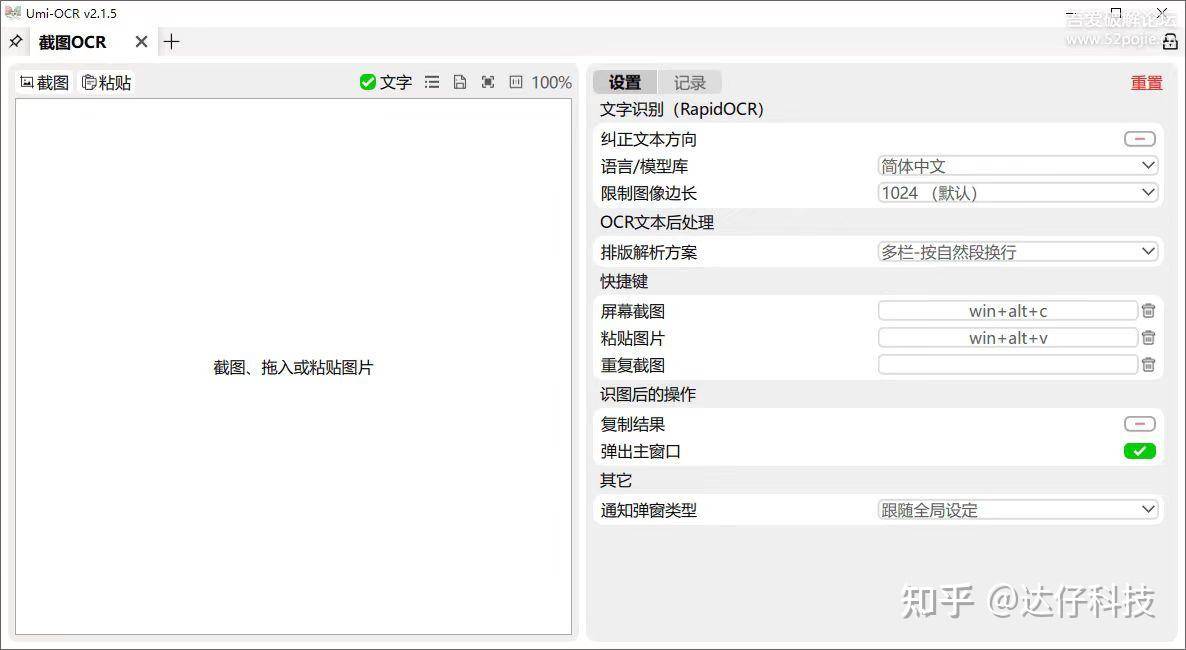Screen dimensions: 1186x650
Task: Click the 粘贴 paste button
Action: tap(107, 82)
